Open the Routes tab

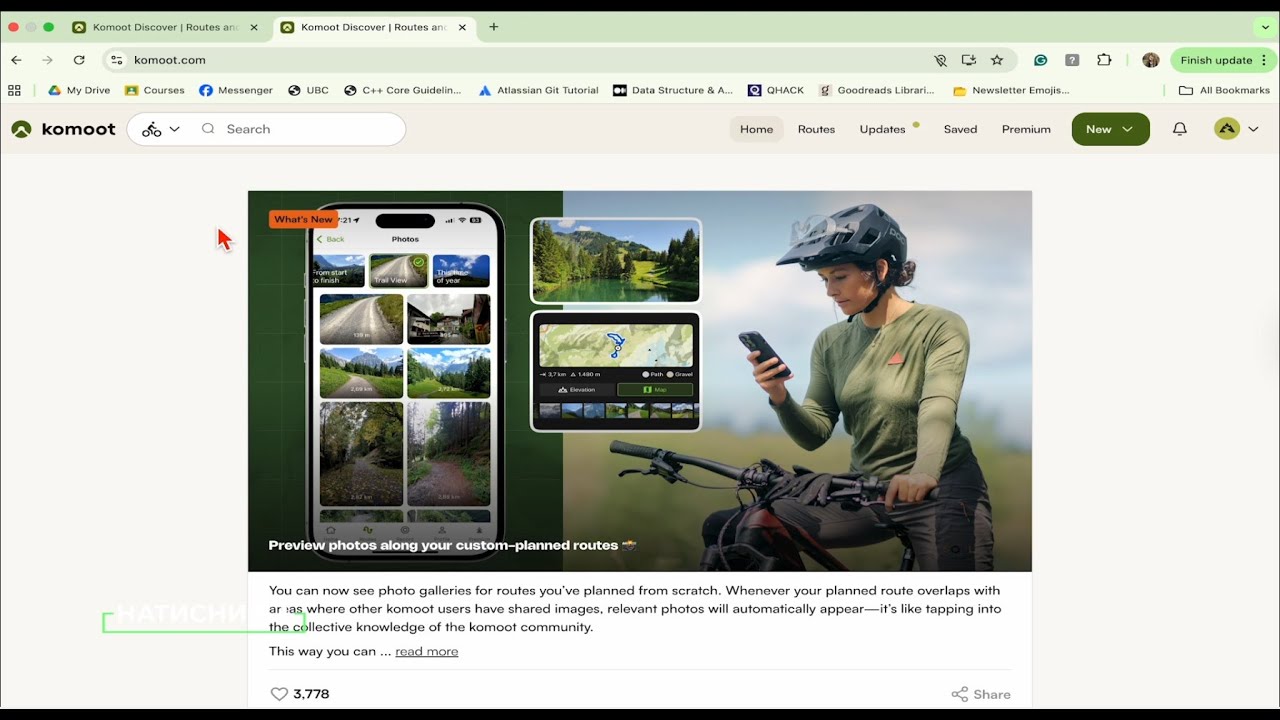click(x=816, y=129)
